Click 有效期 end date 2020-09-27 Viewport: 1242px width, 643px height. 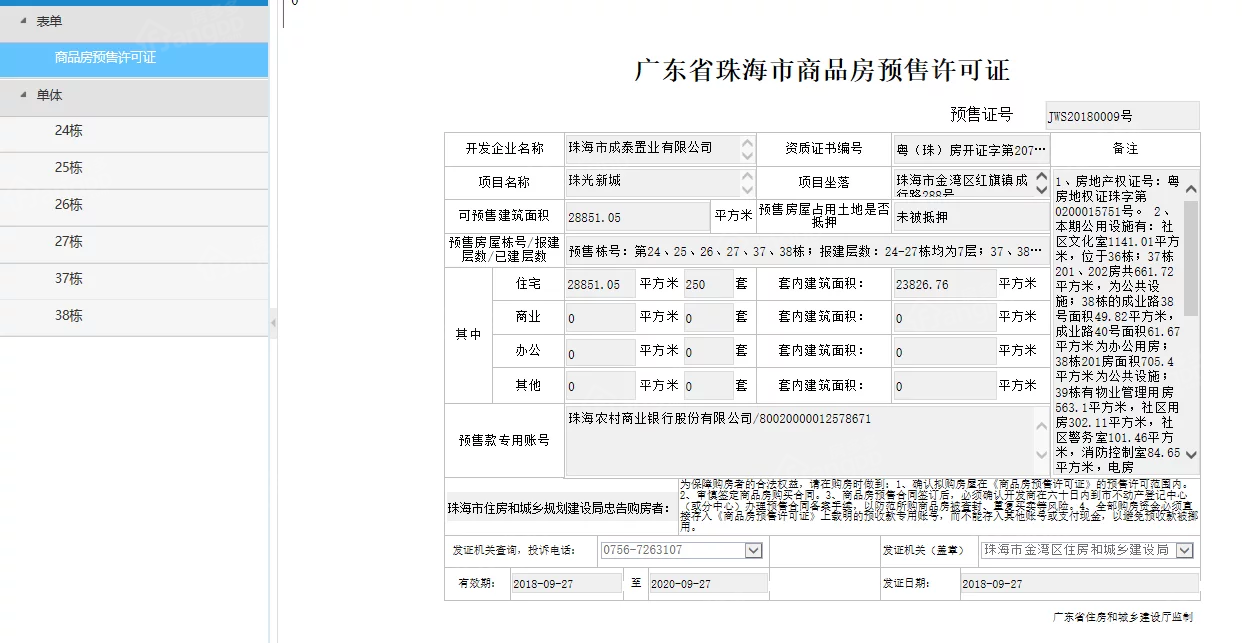[x=709, y=583]
